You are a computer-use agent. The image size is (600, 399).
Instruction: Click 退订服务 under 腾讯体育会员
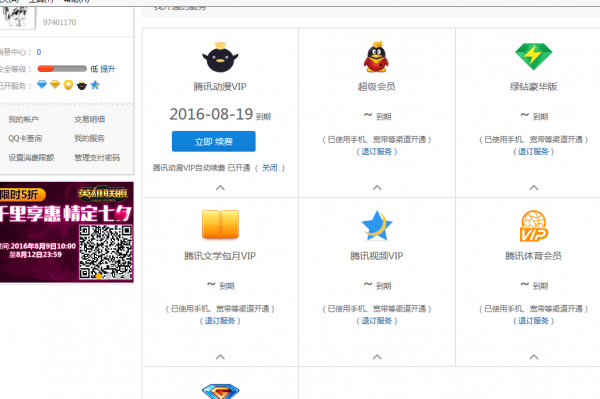(533, 321)
